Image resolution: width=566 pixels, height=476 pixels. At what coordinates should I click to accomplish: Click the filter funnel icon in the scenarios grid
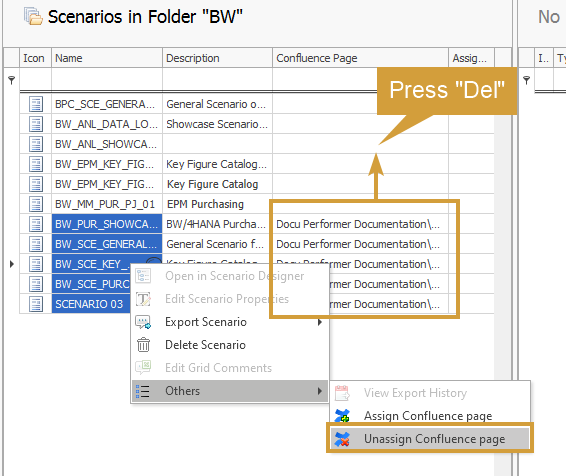(x=12, y=80)
